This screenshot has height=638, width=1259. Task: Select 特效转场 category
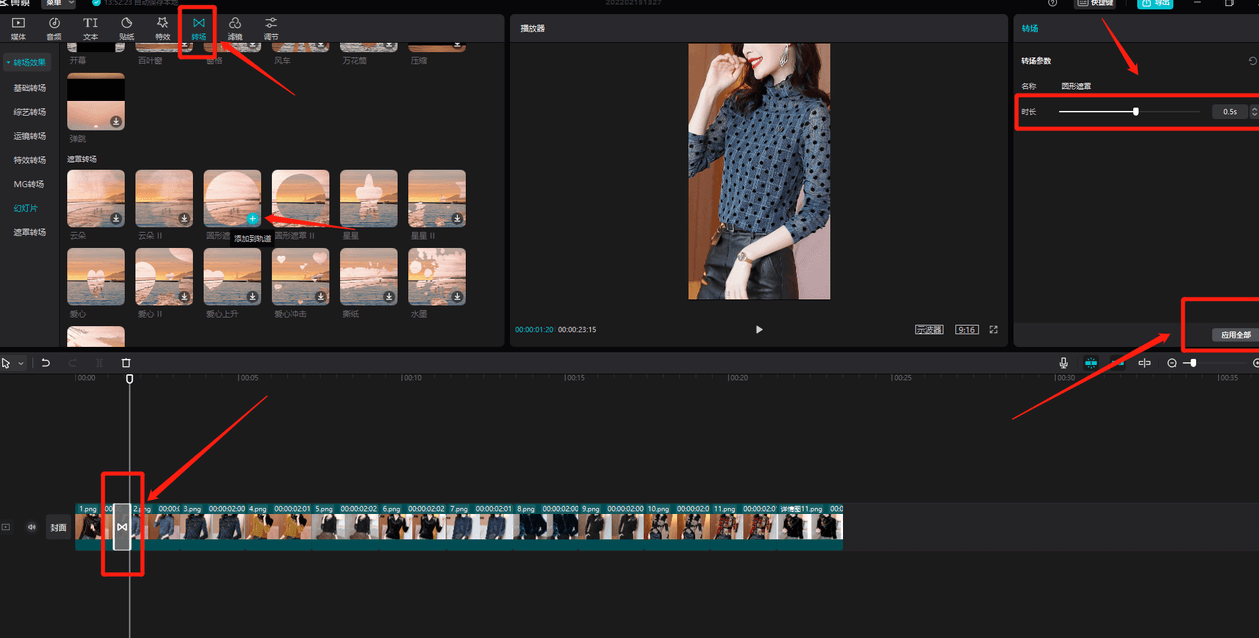pos(30,160)
